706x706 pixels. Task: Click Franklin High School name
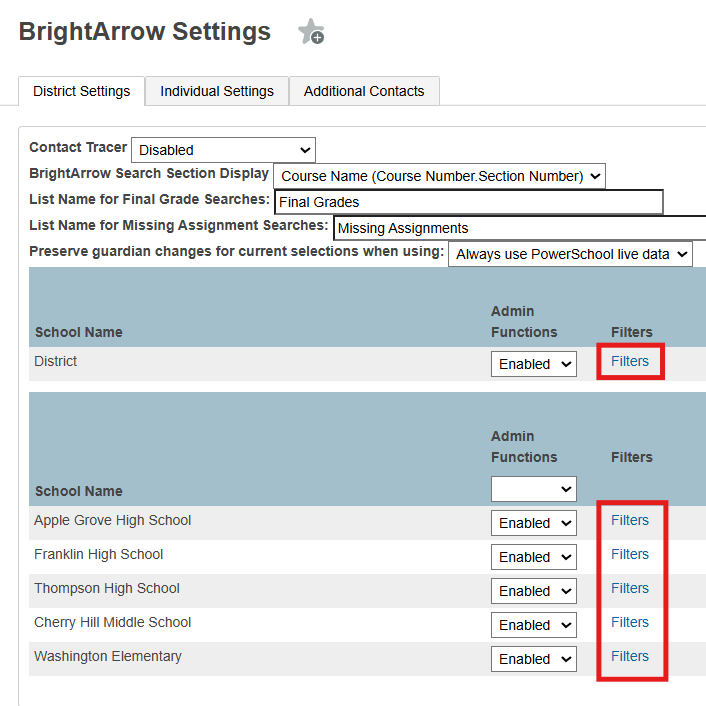[x=99, y=554]
